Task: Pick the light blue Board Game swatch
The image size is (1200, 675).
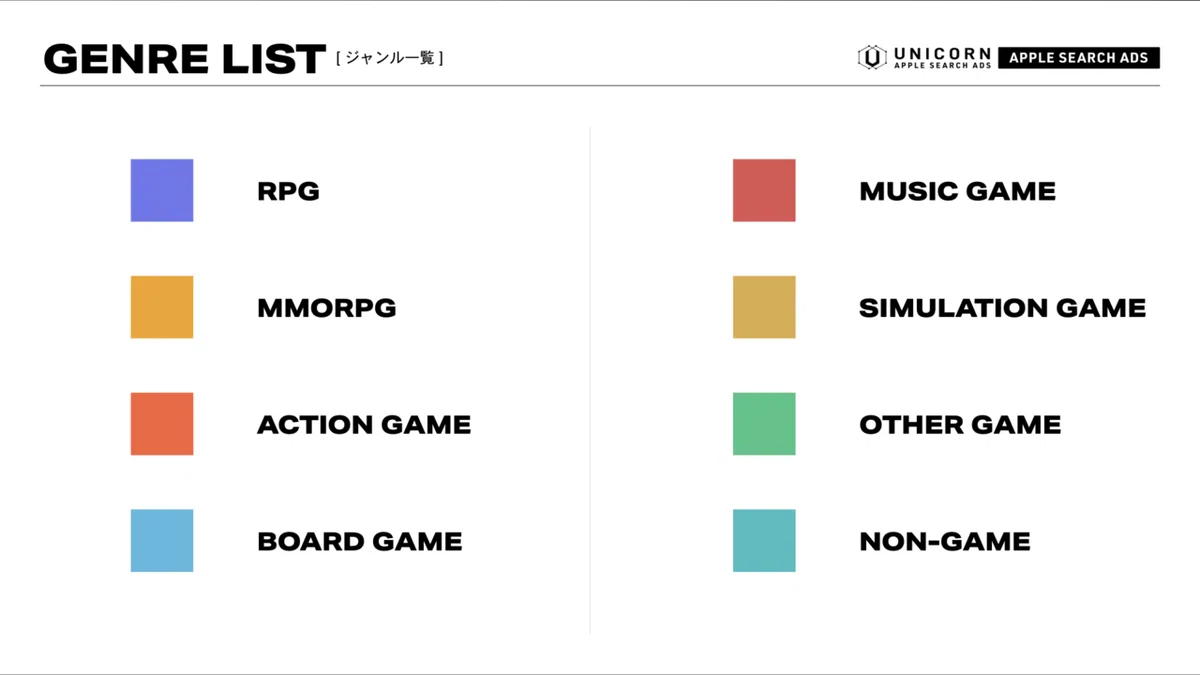Action: pos(162,541)
